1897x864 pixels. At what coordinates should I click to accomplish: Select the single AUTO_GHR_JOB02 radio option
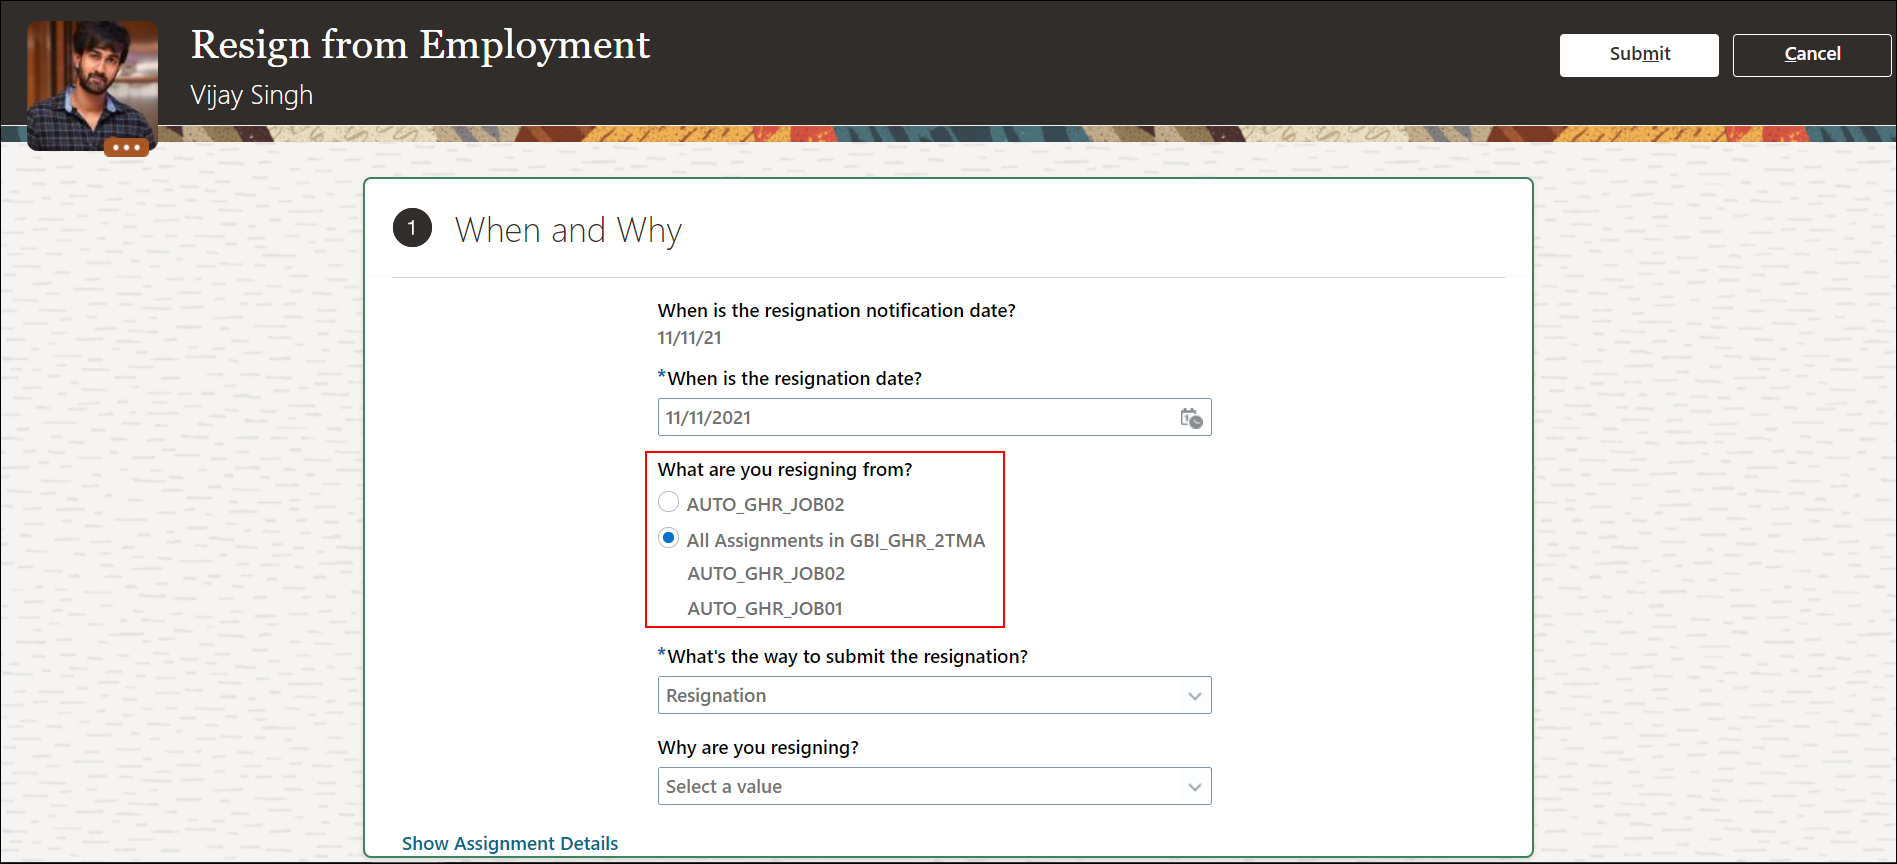pyautogui.click(x=669, y=502)
